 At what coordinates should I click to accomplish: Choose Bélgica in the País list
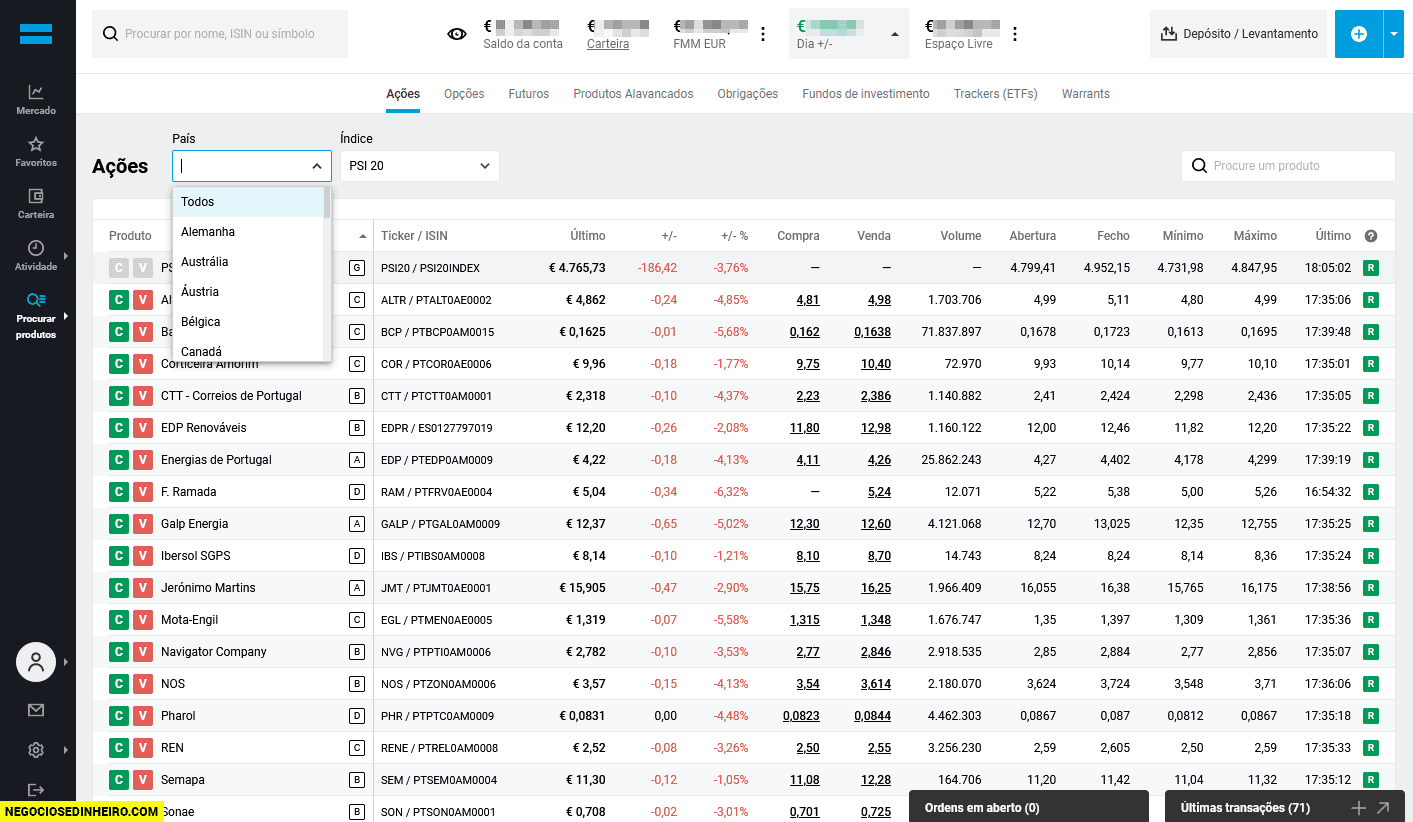[x=248, y=322]
